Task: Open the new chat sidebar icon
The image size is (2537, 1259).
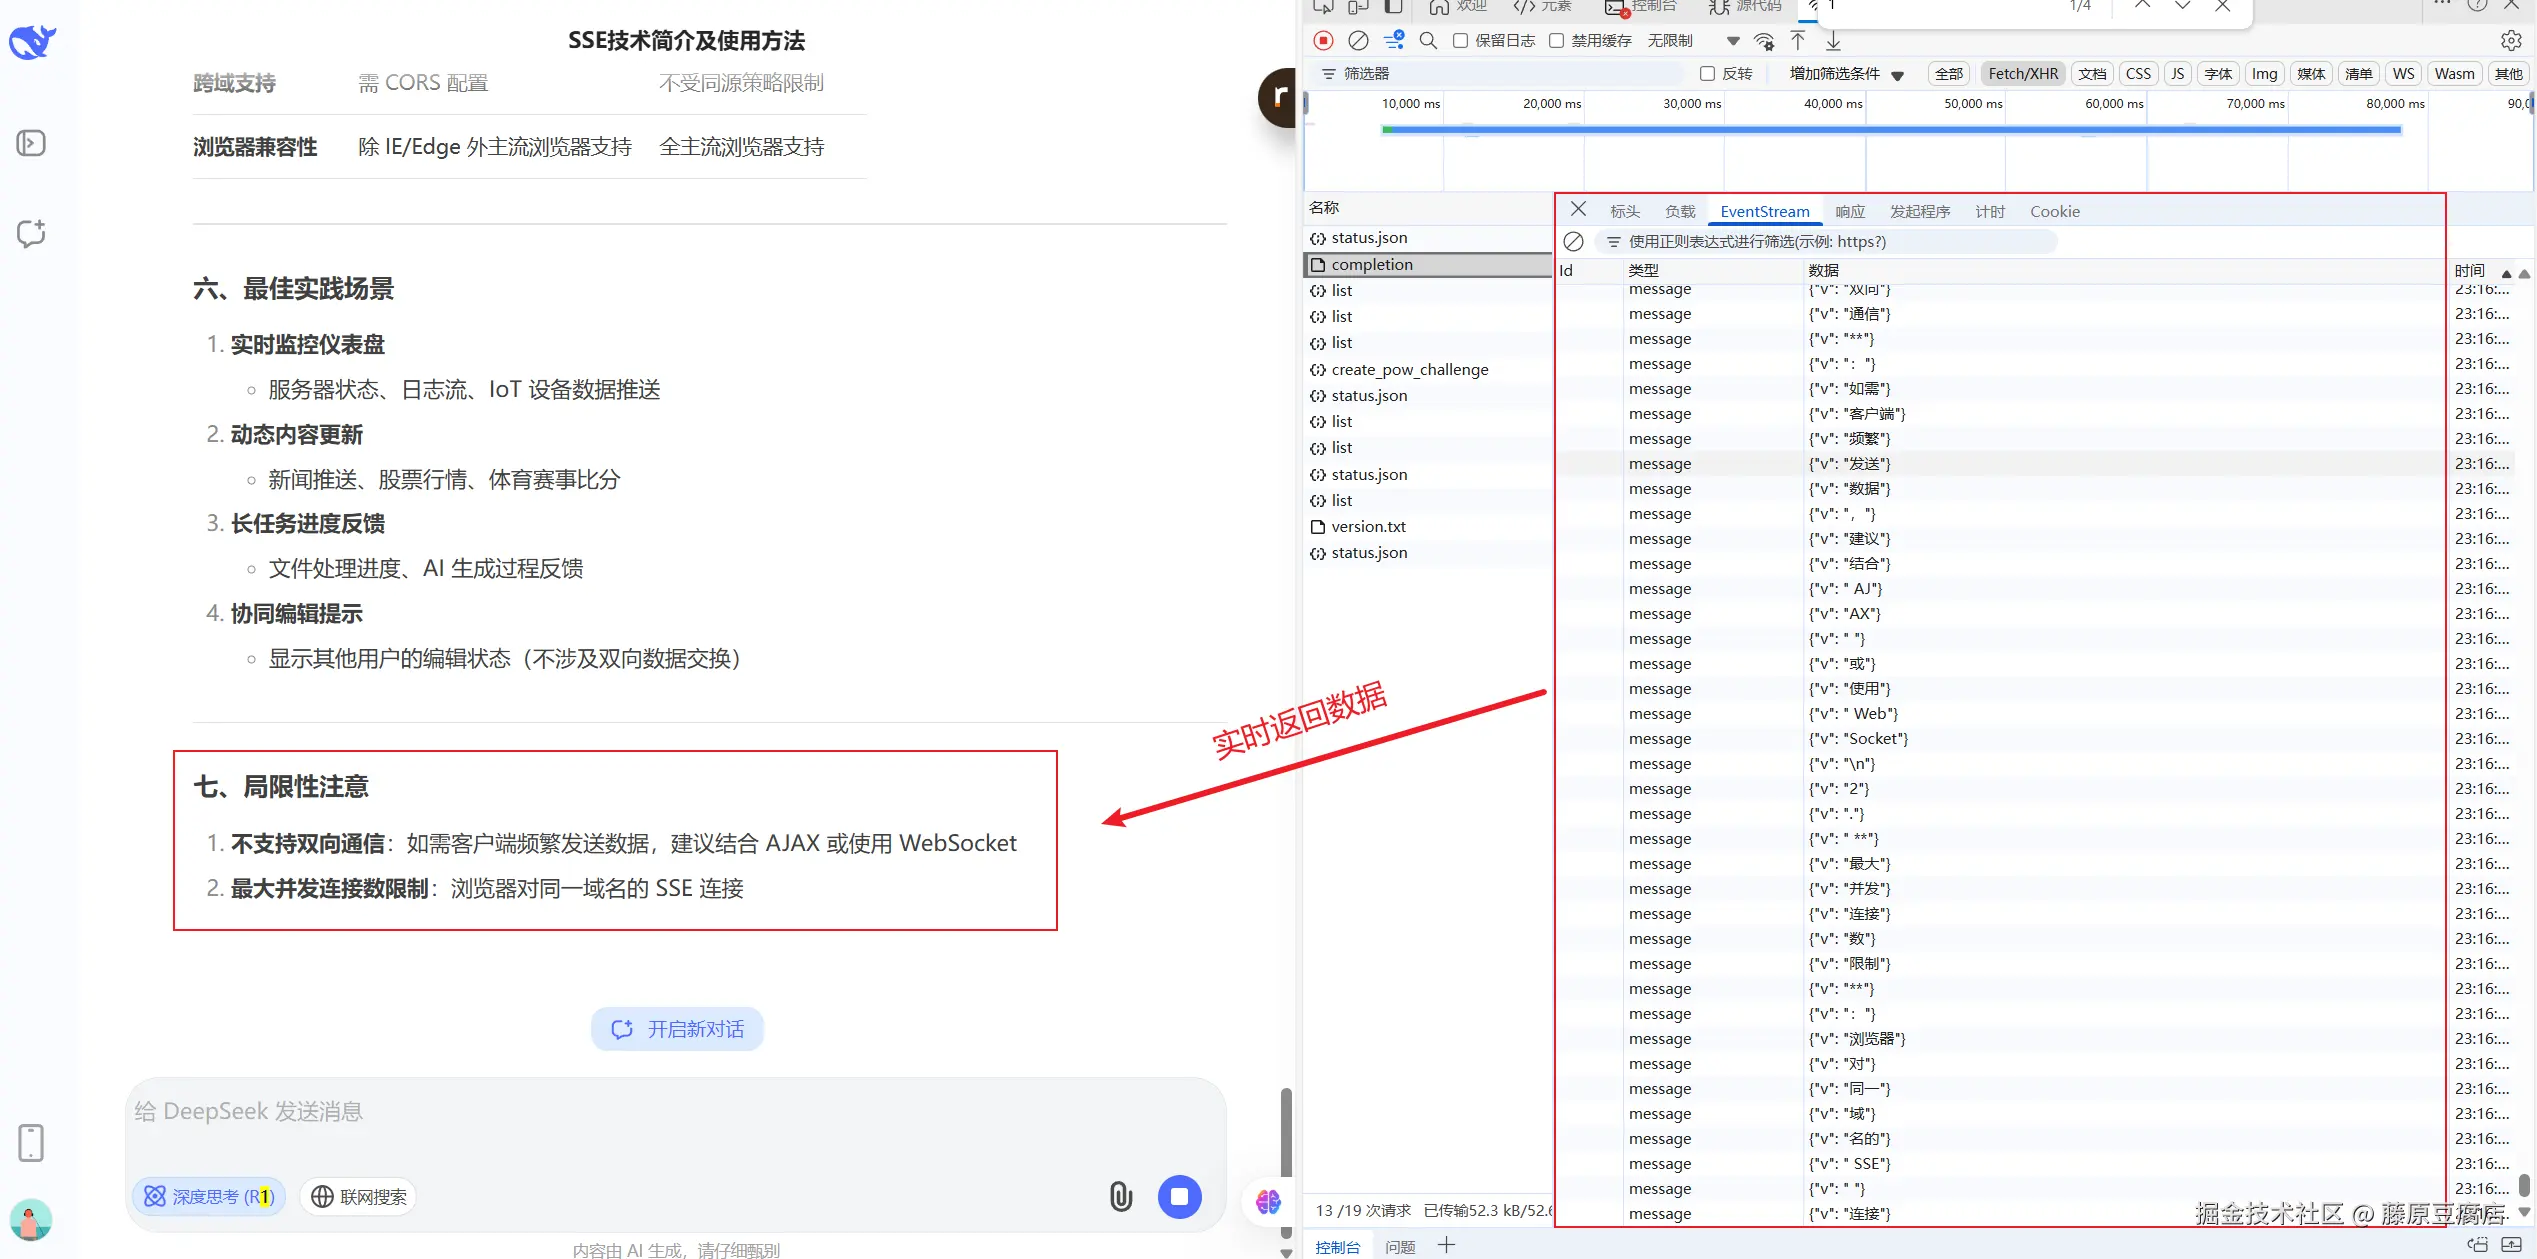Action: 32,233
